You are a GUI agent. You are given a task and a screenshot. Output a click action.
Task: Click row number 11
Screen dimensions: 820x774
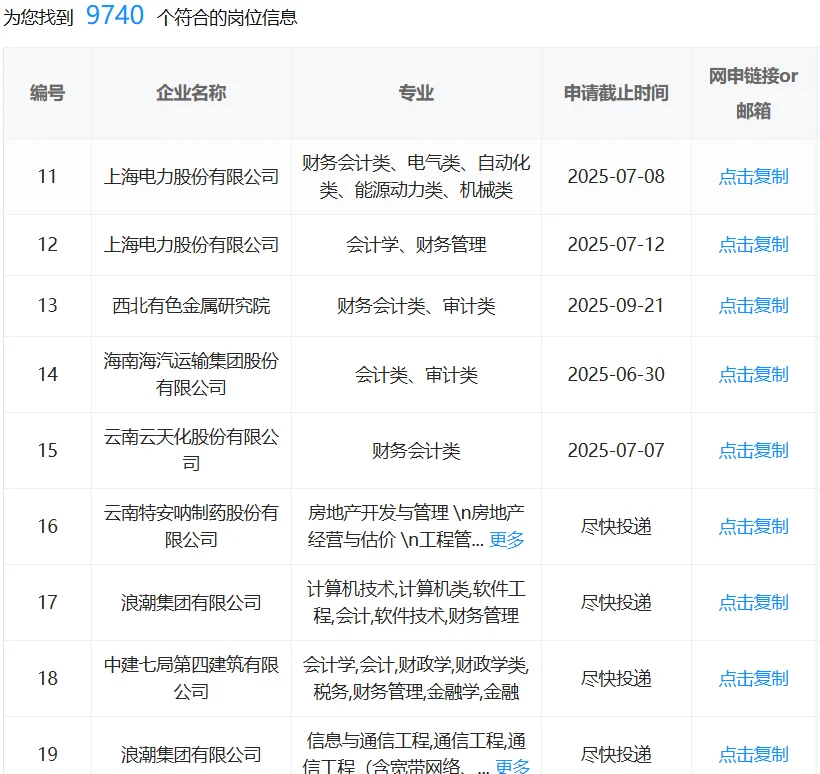point(48,177)
